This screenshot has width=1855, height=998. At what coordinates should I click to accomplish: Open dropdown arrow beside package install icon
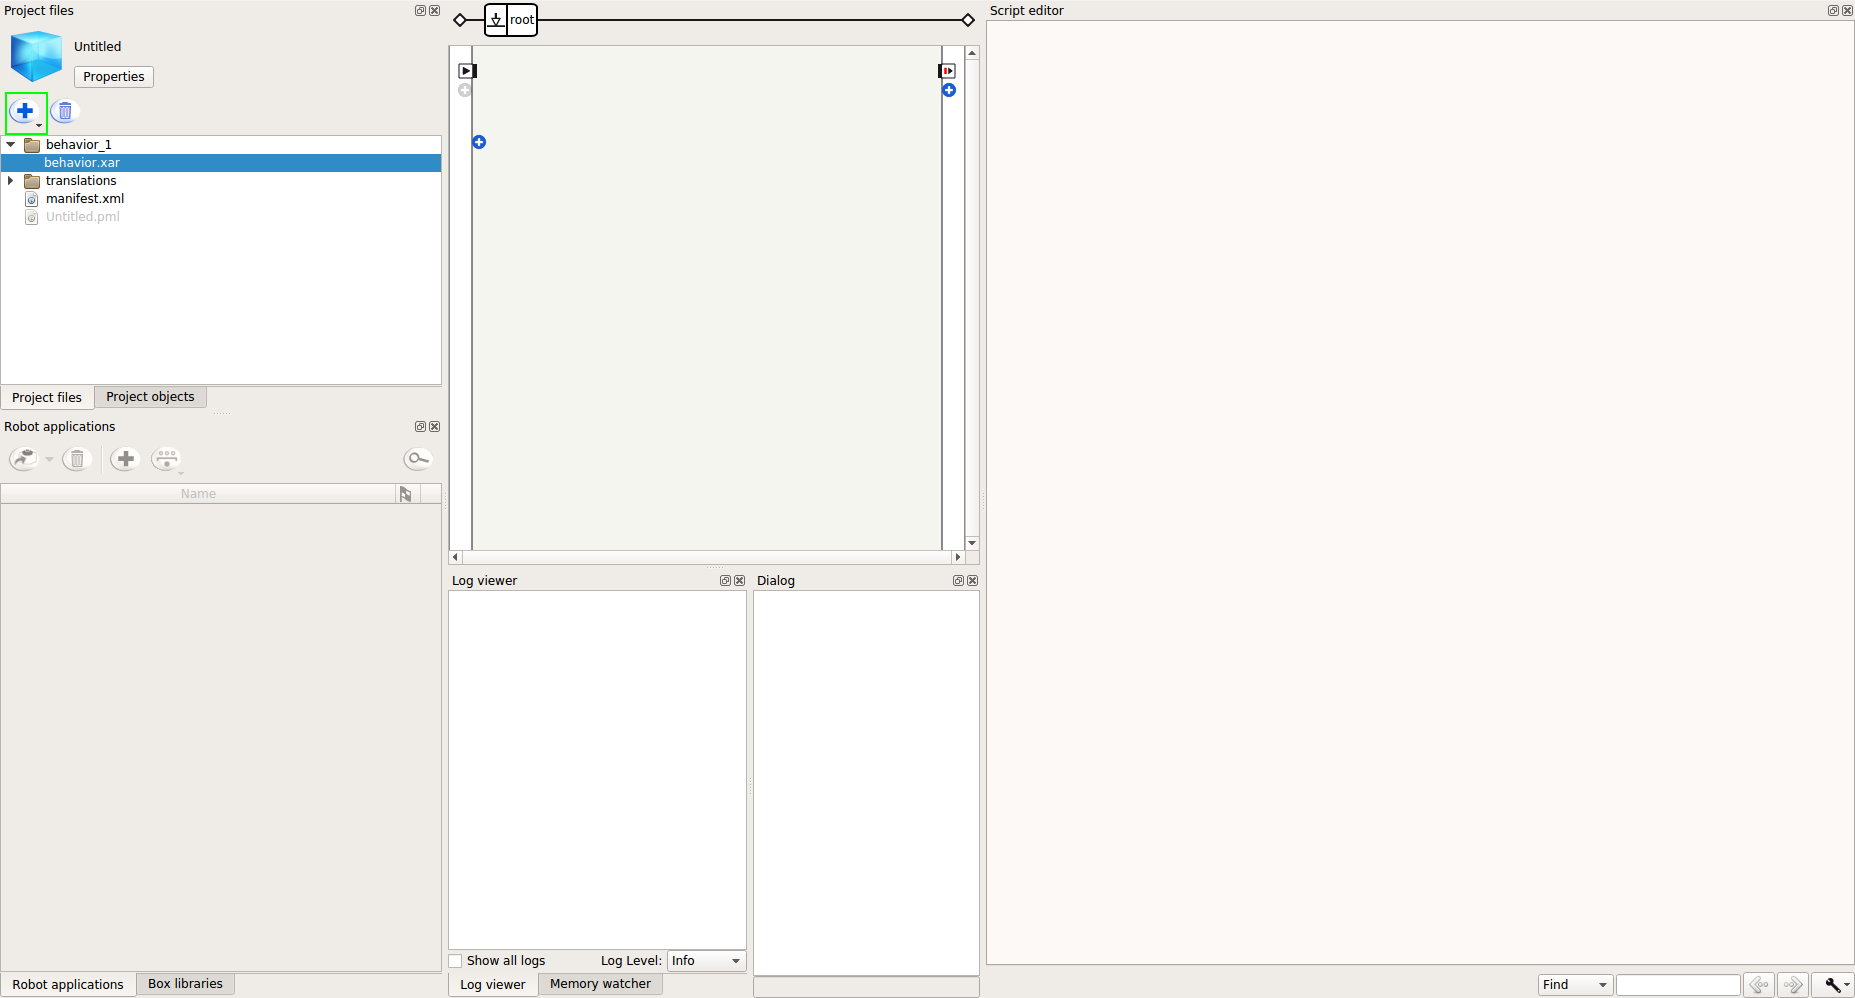[x=49, y=460]
